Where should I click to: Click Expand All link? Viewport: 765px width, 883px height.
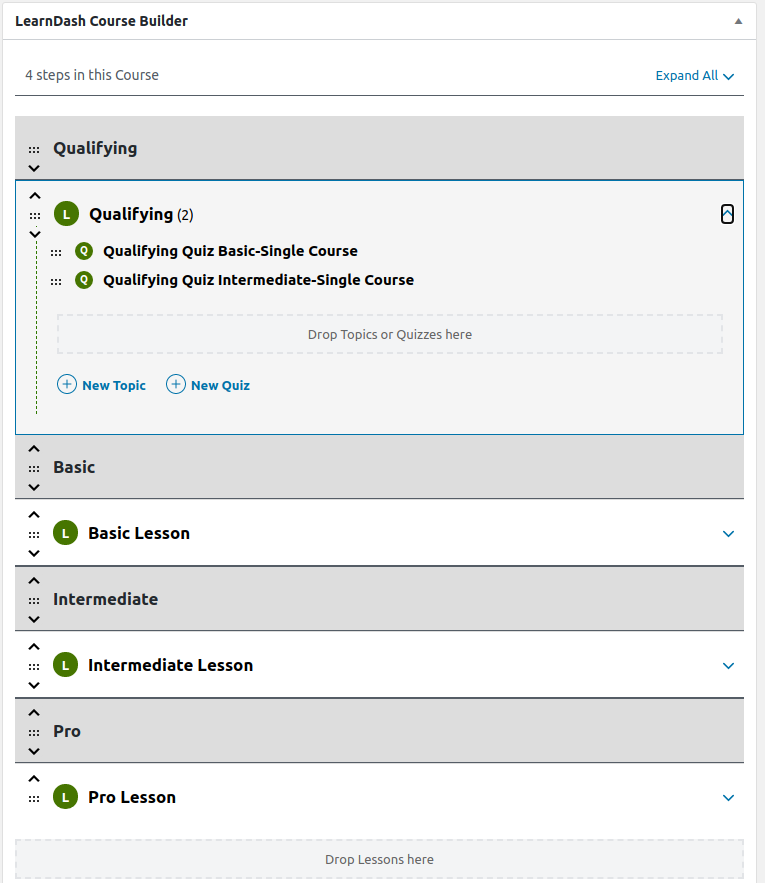695,75
